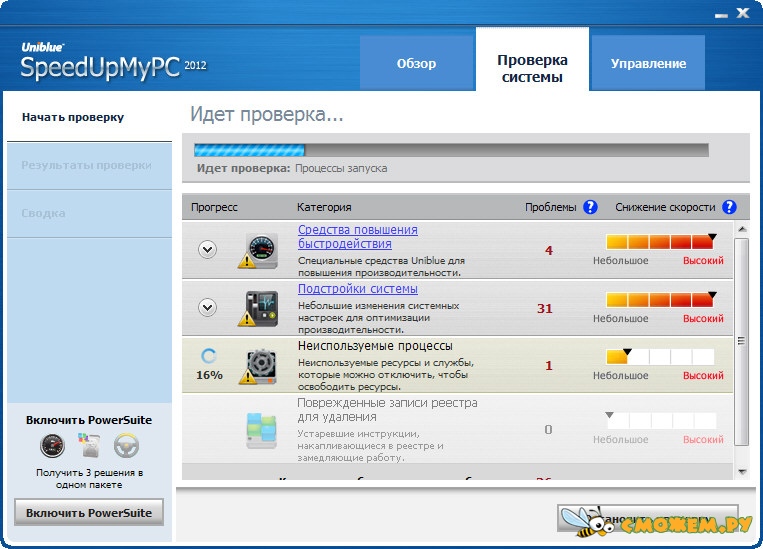Image resolution: width=763 pixels, height=549 pixels.
Task: Select Сводка in the sidebar
Action: (89, 213)
